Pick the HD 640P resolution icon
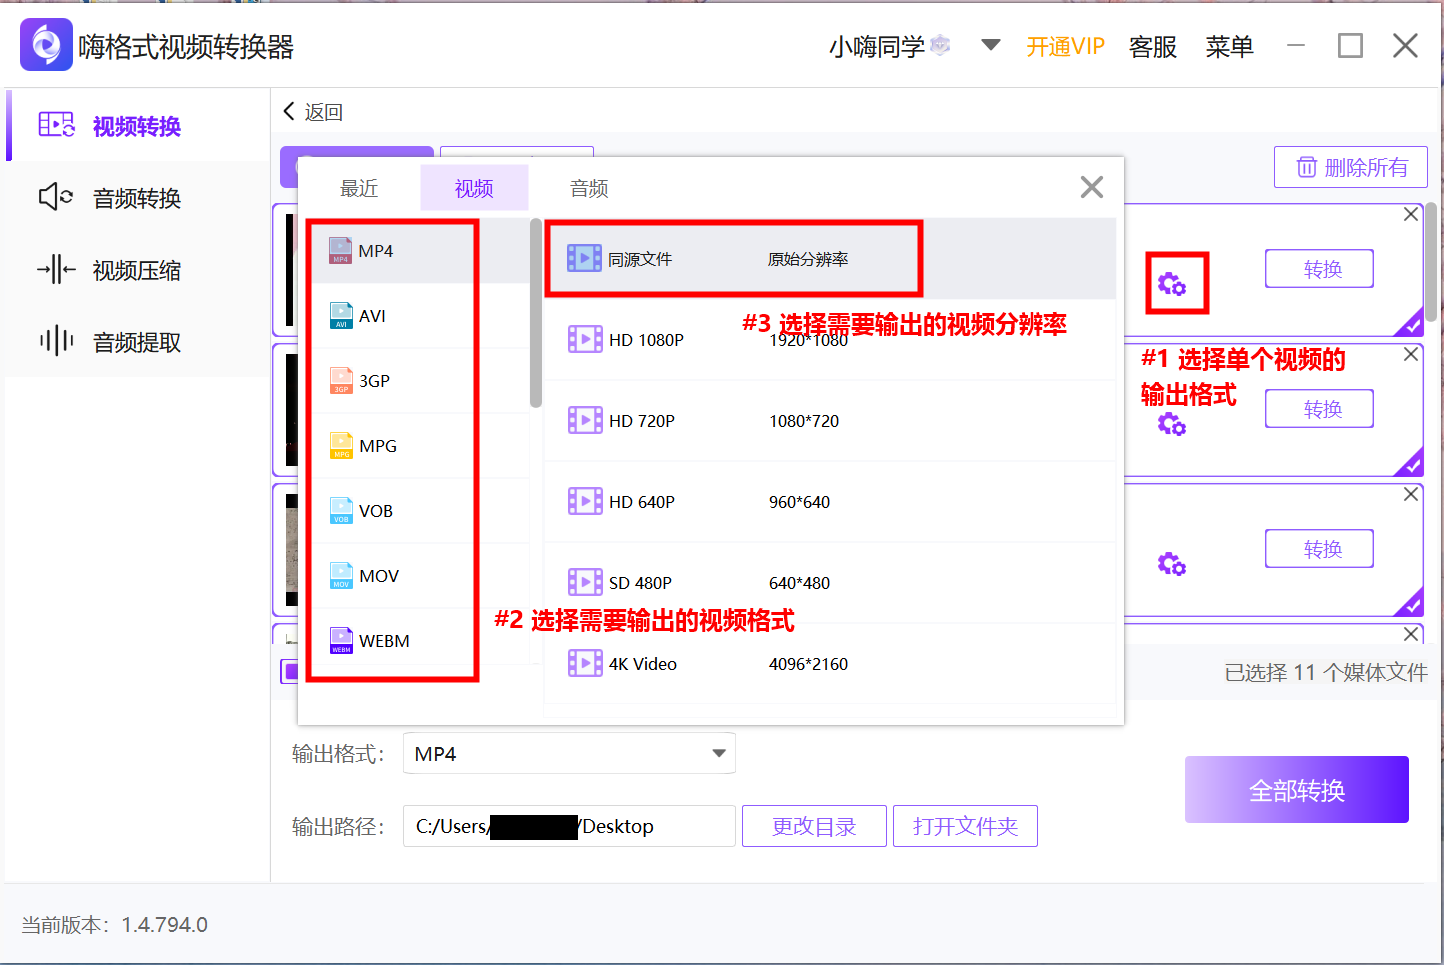The height and width of the screenshot is (965, 1444). pos(585,502)
